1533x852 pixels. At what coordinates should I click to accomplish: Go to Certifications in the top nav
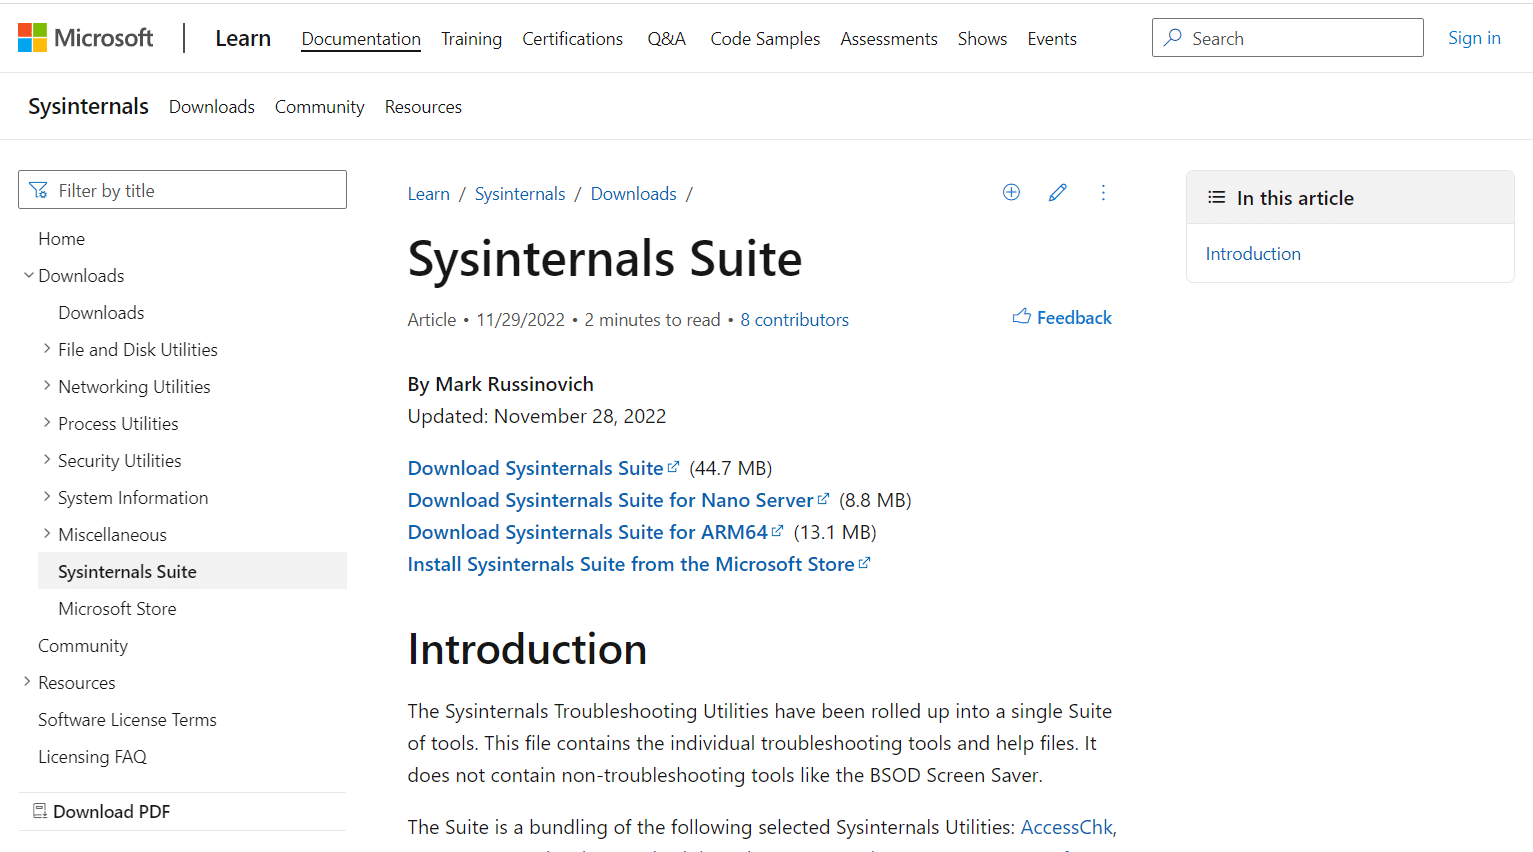[x=572, y=38]
